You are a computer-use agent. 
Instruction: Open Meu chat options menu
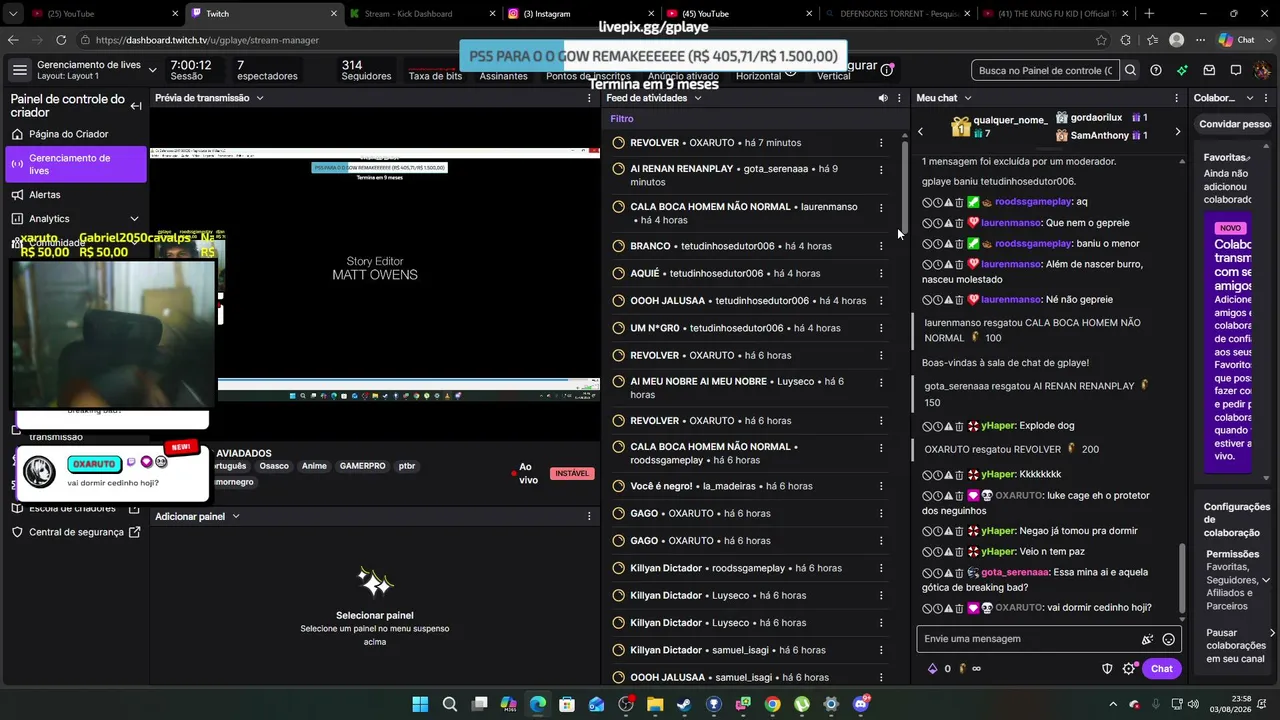(x=1177, y=98)
